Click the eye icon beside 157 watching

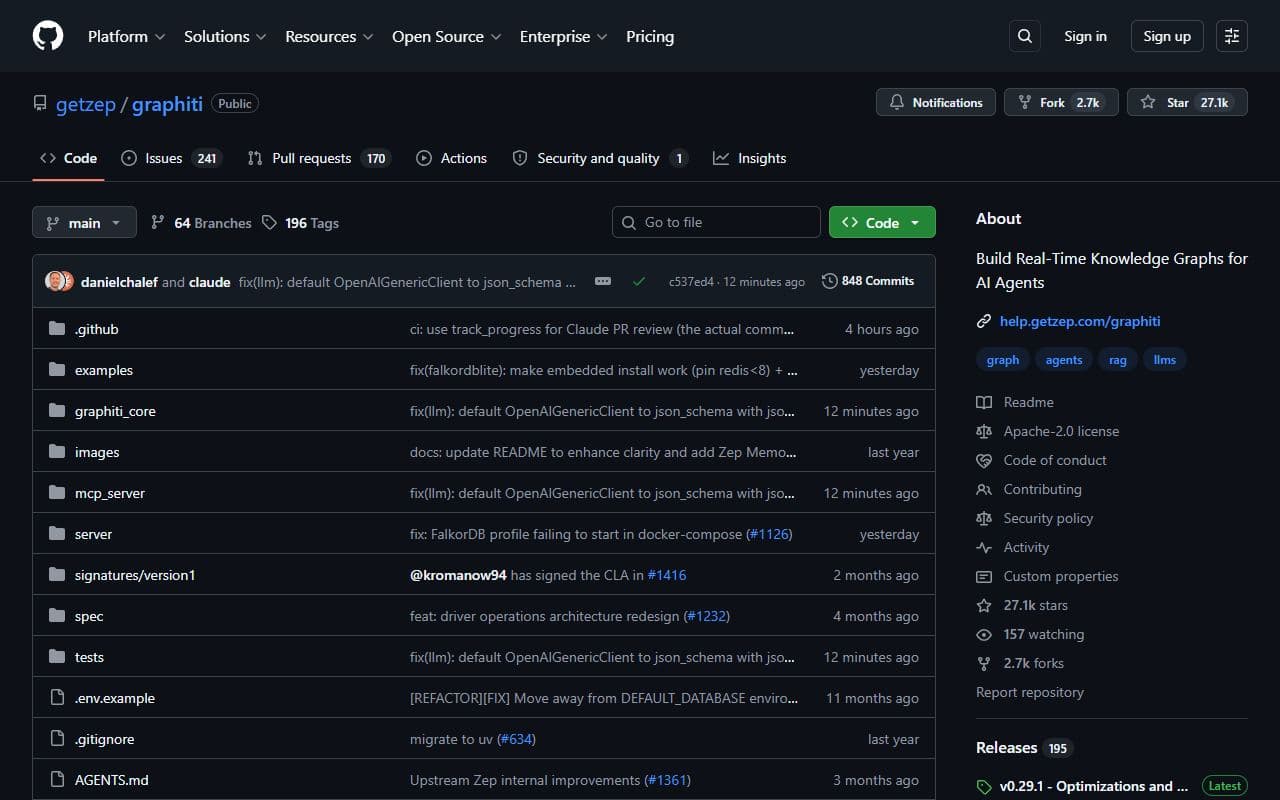tap(984, 634)
